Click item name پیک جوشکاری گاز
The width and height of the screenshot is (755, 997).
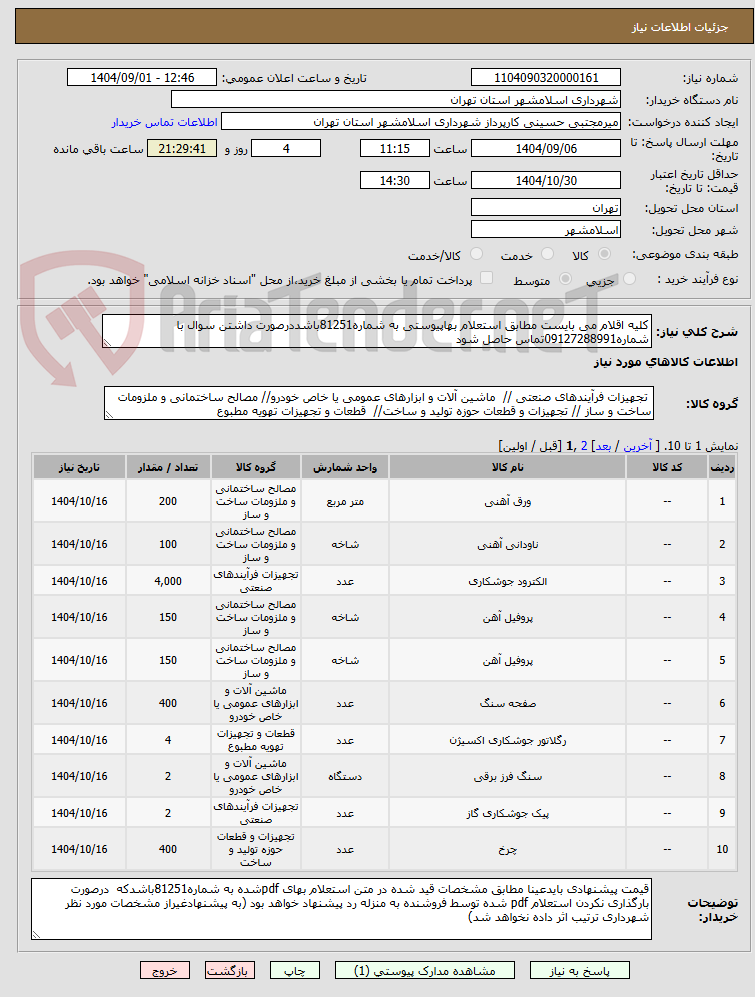coord(508,813)
